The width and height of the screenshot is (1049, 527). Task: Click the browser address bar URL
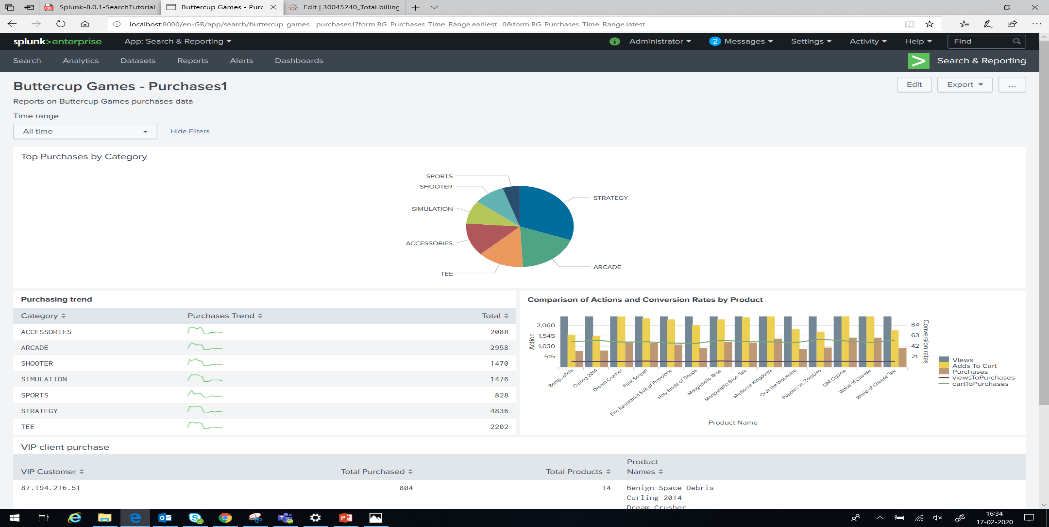pyautogui.click(x=387, y=24)
